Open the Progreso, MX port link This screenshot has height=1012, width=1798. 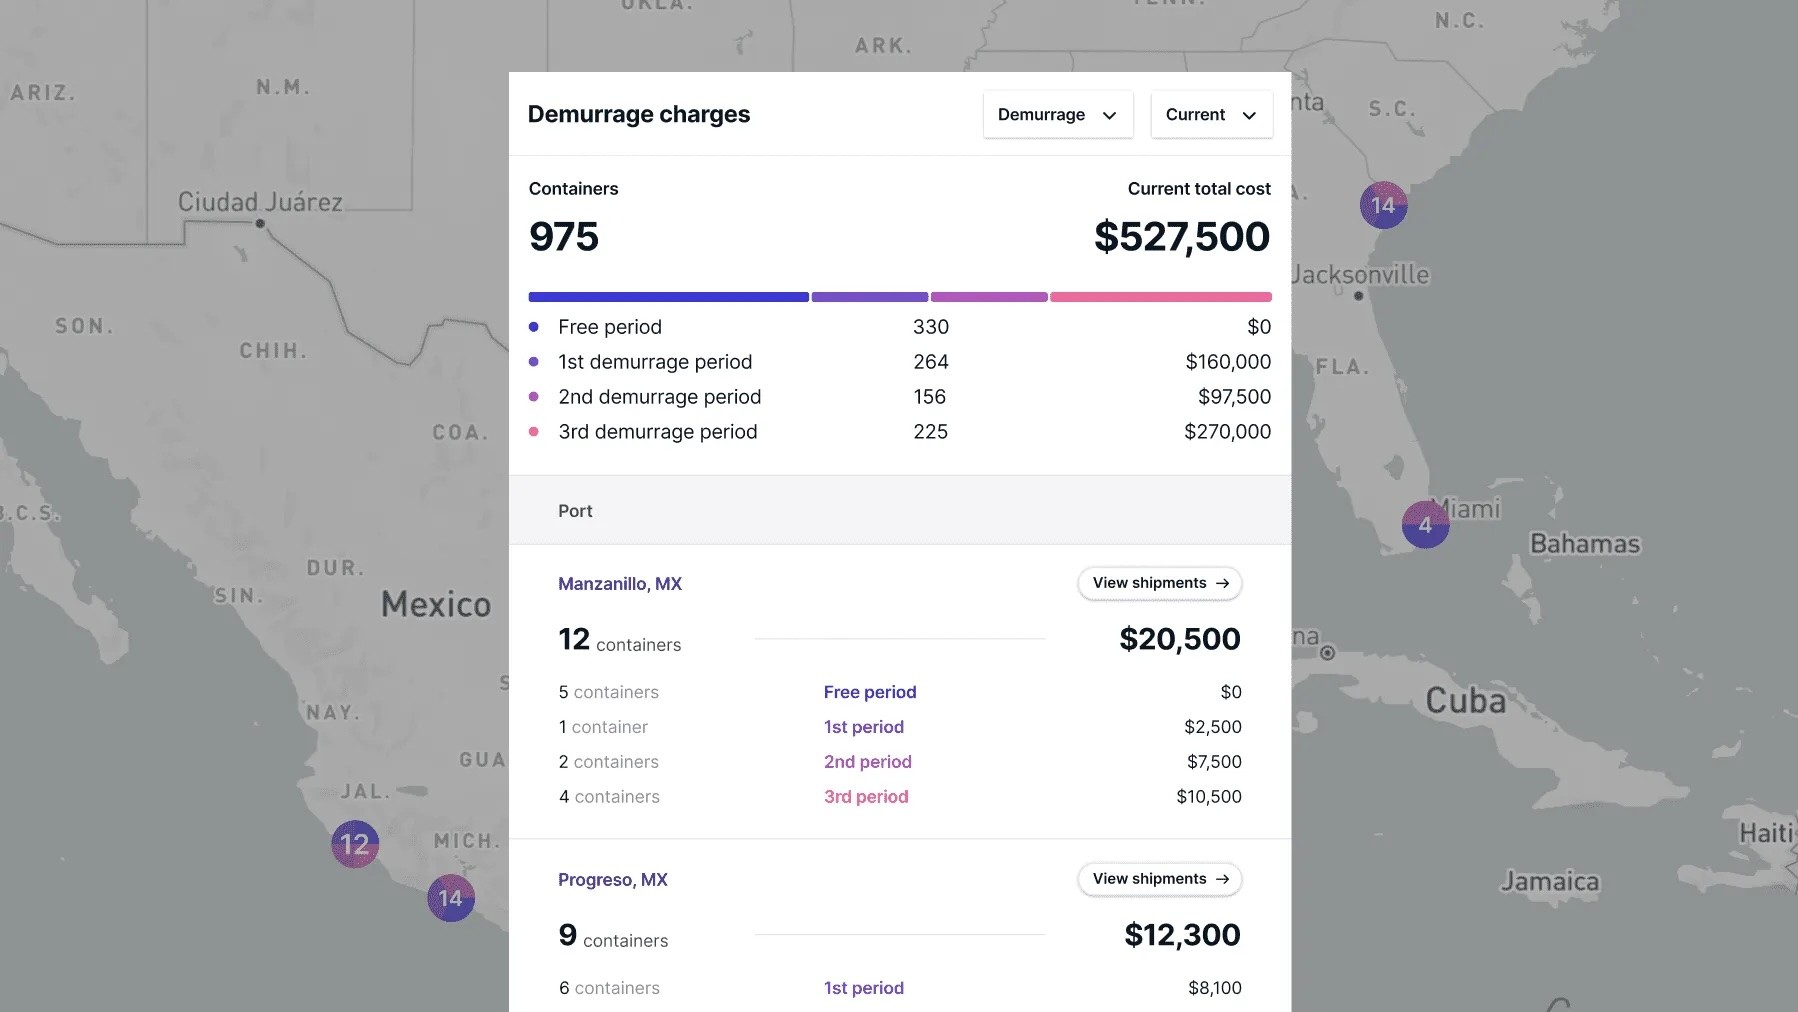[x=612, y=880]
